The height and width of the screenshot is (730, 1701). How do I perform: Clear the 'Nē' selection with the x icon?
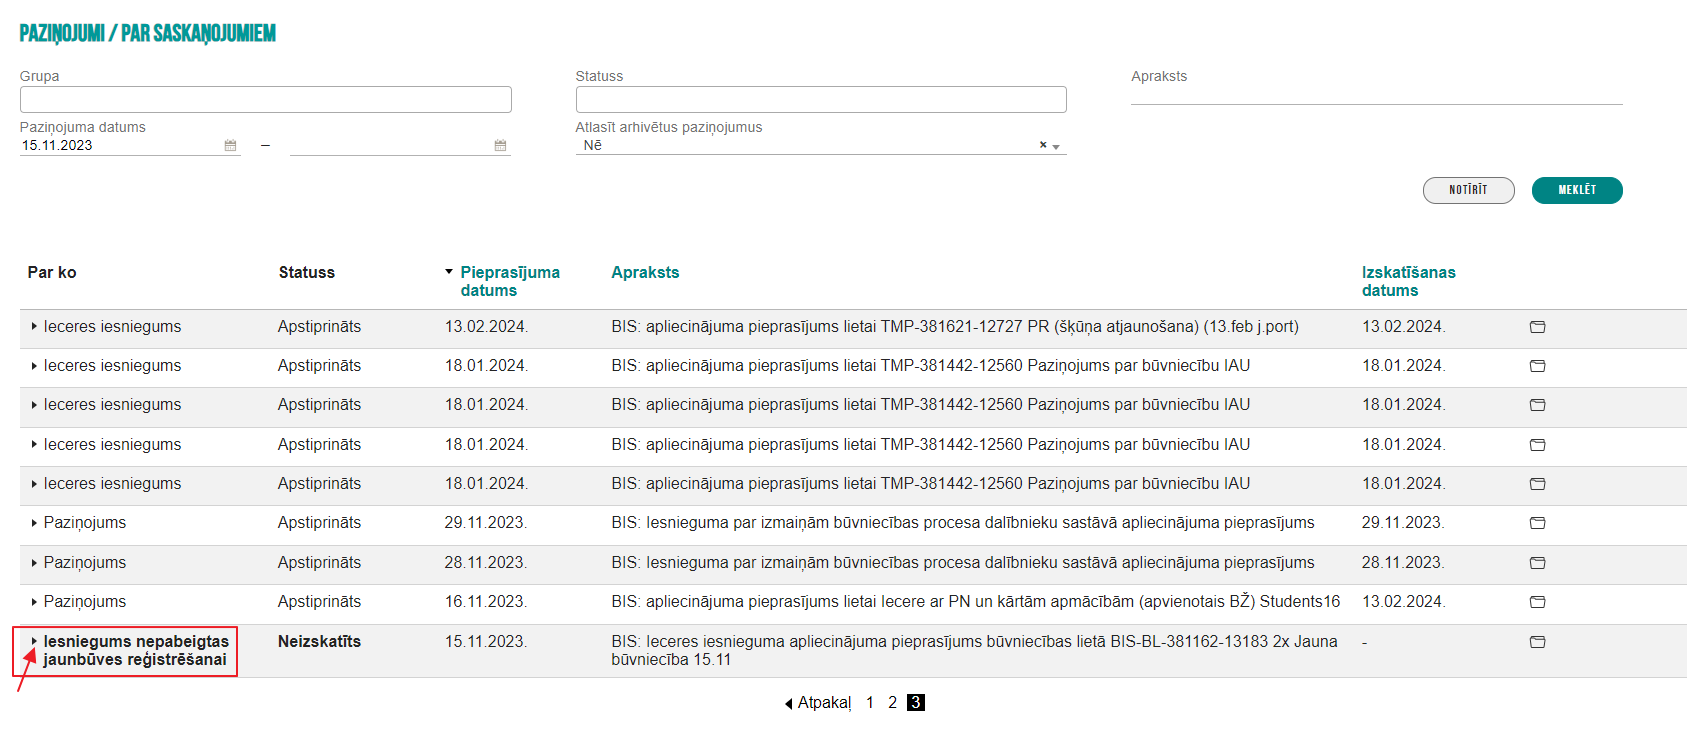(1043, 145)
